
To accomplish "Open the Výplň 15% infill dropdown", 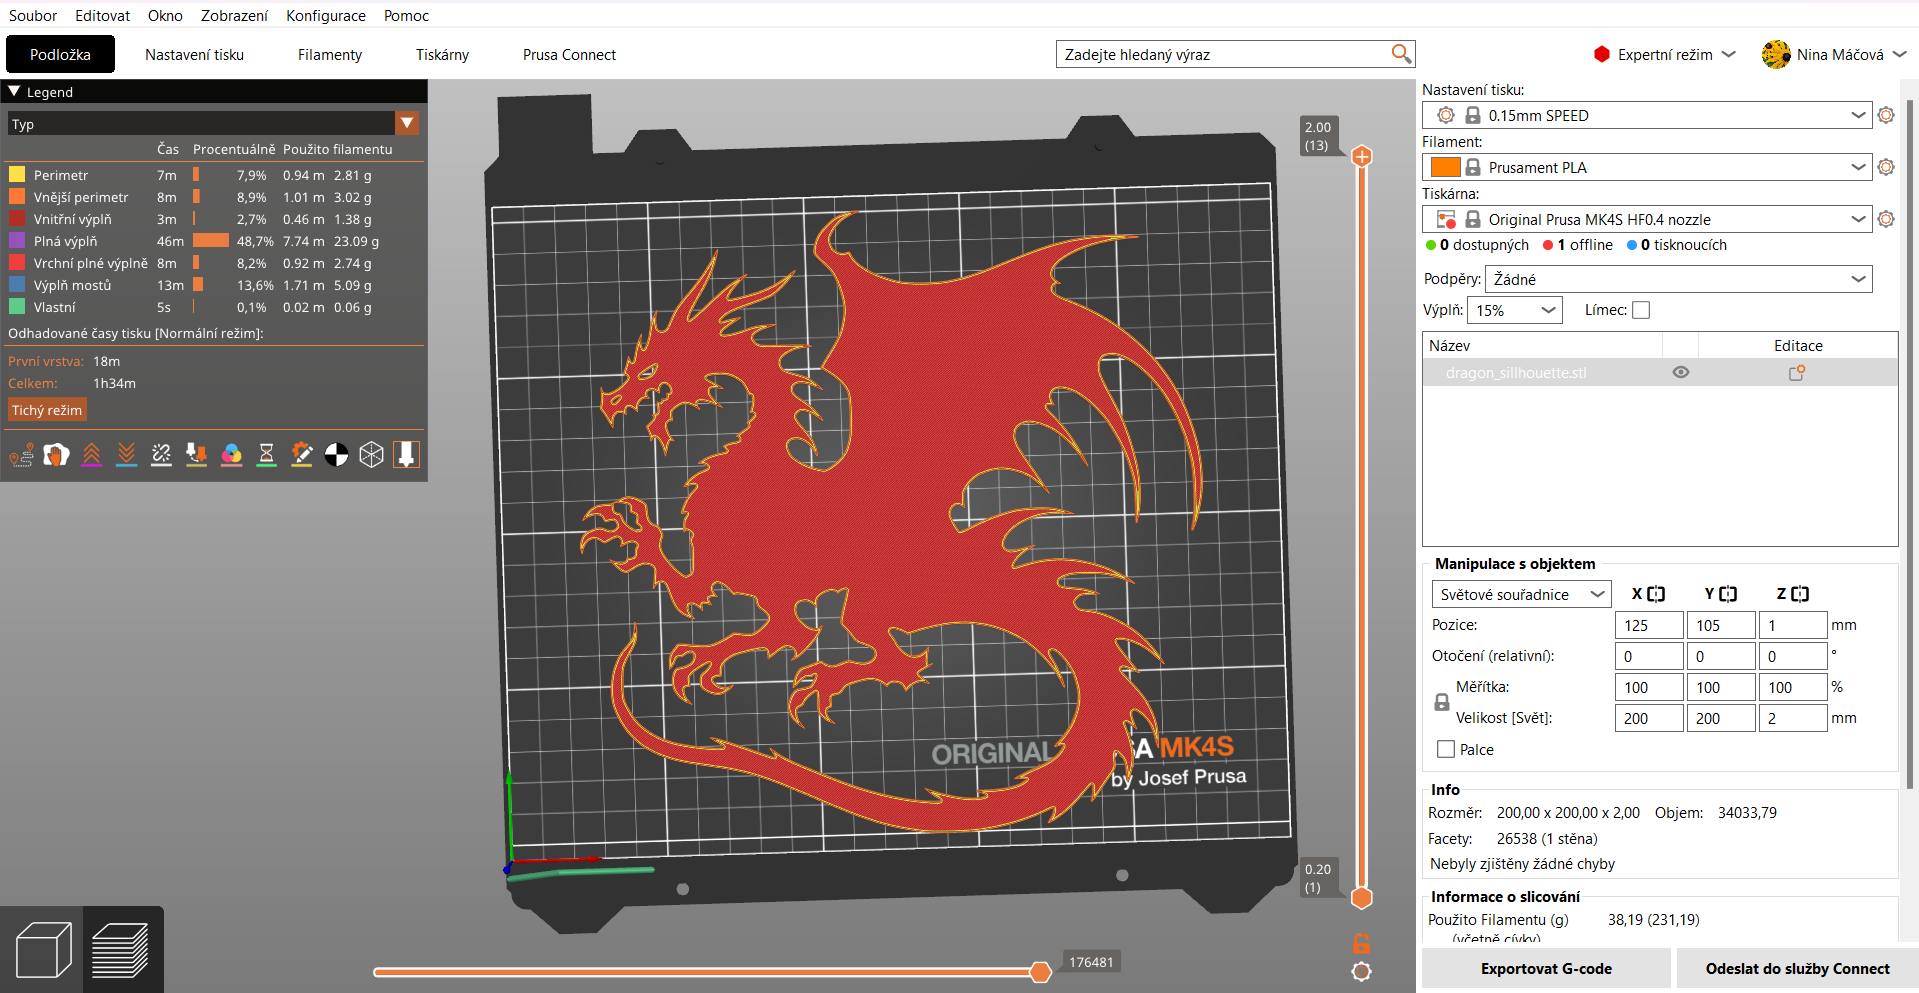I will click(1515, 310).
